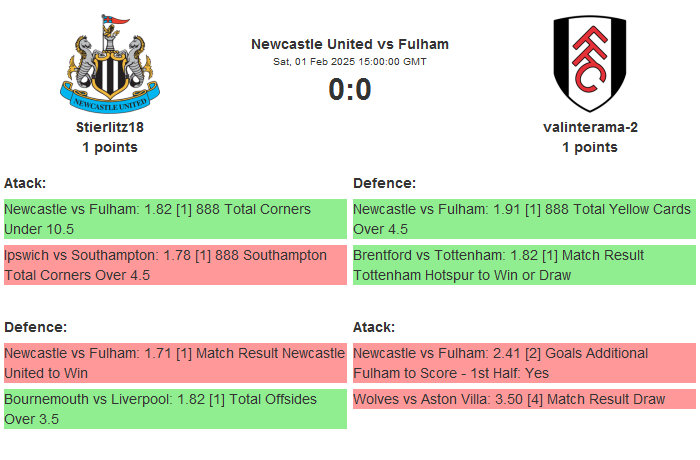Click the Newcastle United vs Fulham title
The height and width of the screenshot is (460, 700).
350,44
